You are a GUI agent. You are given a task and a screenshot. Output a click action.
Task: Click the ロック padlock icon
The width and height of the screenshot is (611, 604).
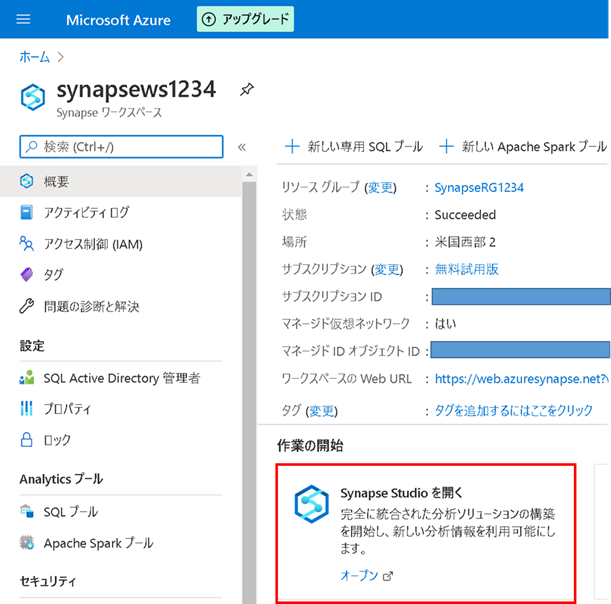pos(27,440)
